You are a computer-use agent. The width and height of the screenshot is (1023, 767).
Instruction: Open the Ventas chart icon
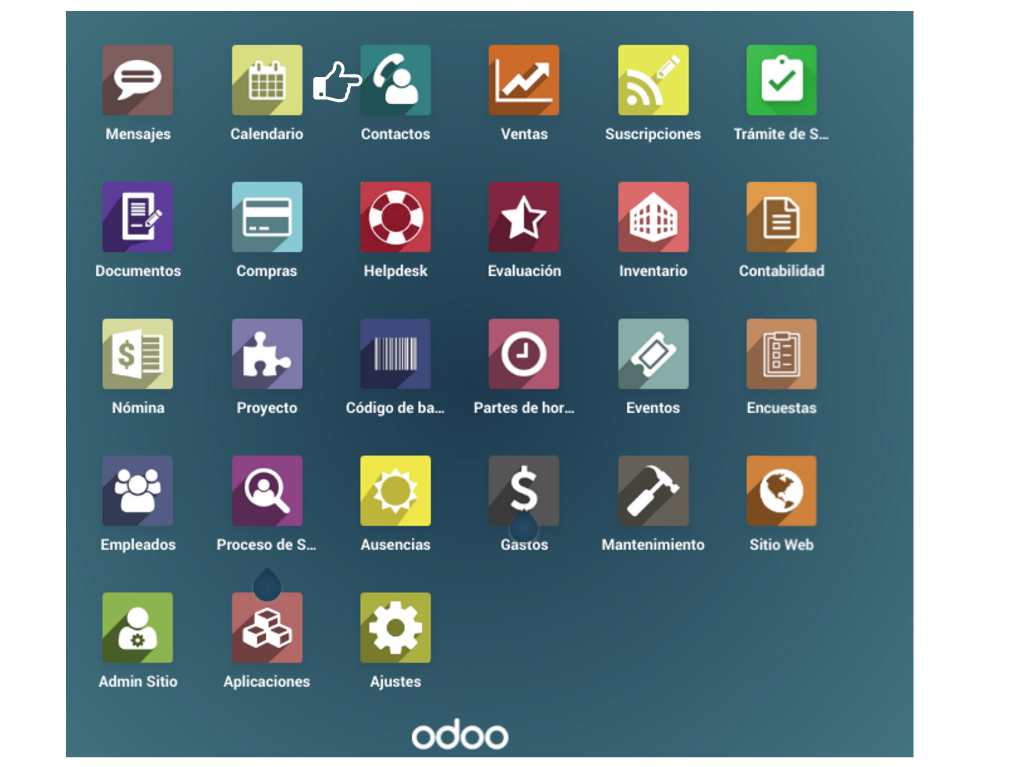pos(524,80)
